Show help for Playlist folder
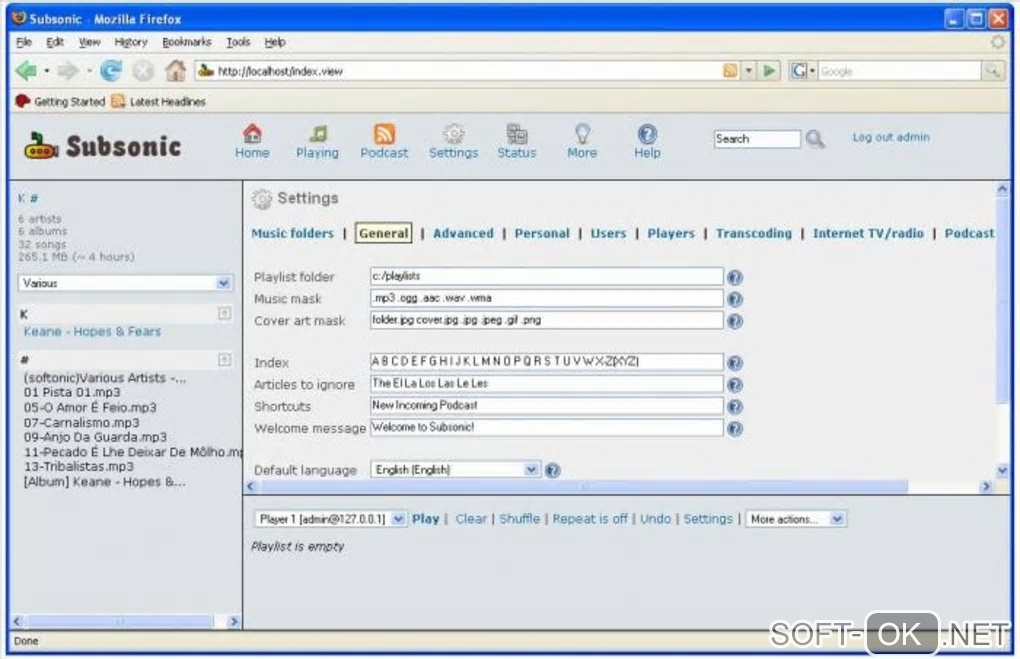 (735, 278)
